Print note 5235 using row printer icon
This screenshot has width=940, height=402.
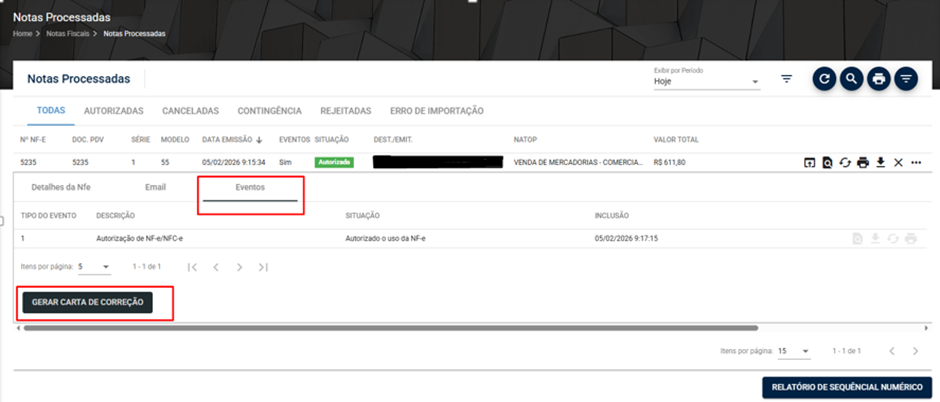click(x=863, y=162)
